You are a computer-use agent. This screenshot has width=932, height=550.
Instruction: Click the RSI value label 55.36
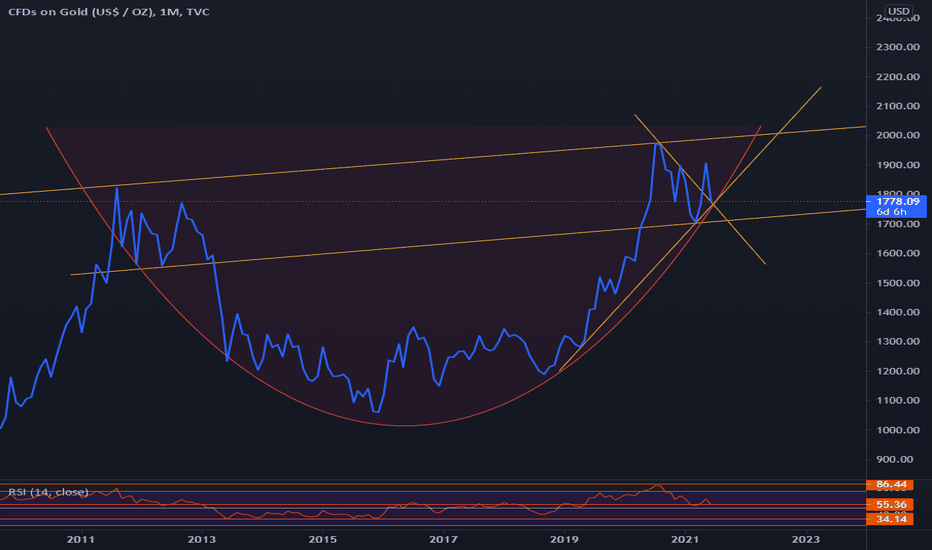tap(891, 505)
